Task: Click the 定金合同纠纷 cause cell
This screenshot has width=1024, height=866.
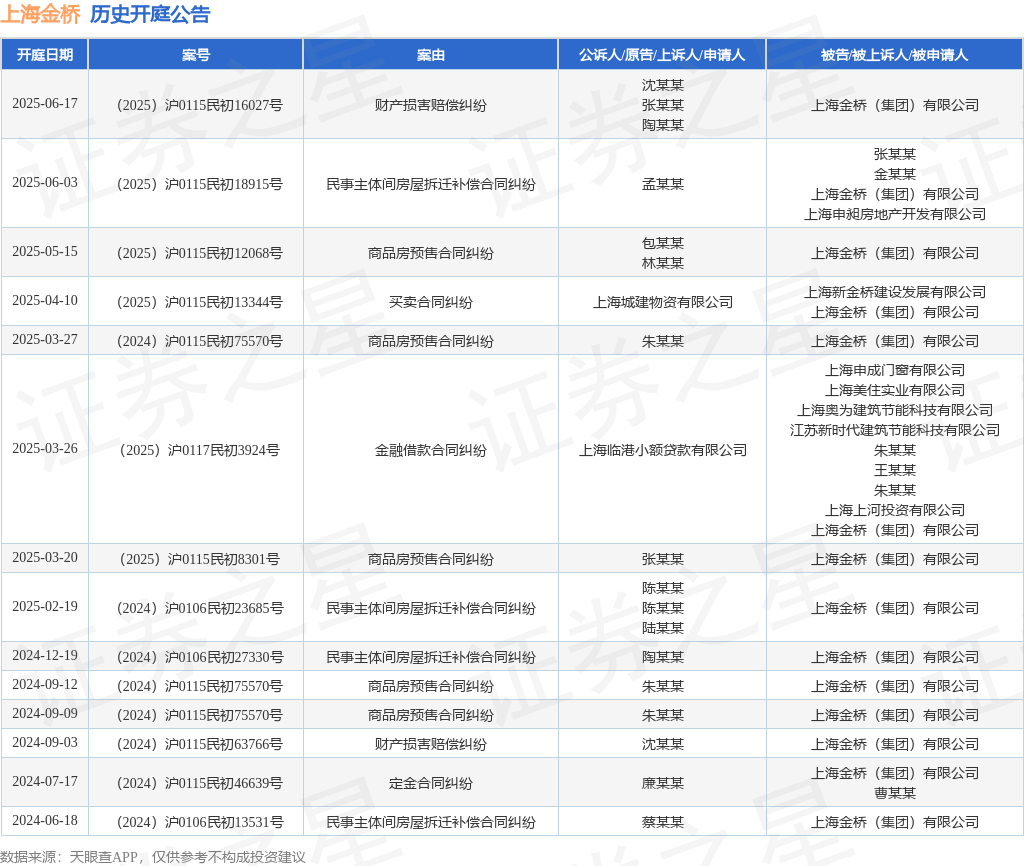Action: (x=430, y=783)
